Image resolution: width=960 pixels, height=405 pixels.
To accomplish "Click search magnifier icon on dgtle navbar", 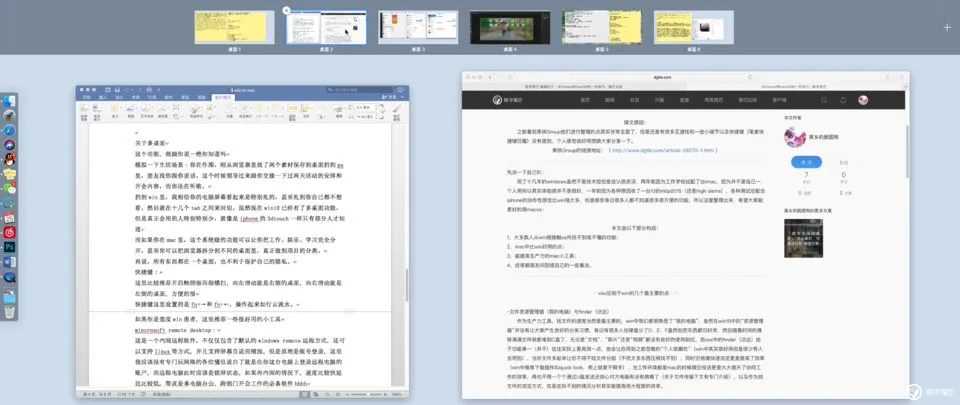I will click(824, 100).
